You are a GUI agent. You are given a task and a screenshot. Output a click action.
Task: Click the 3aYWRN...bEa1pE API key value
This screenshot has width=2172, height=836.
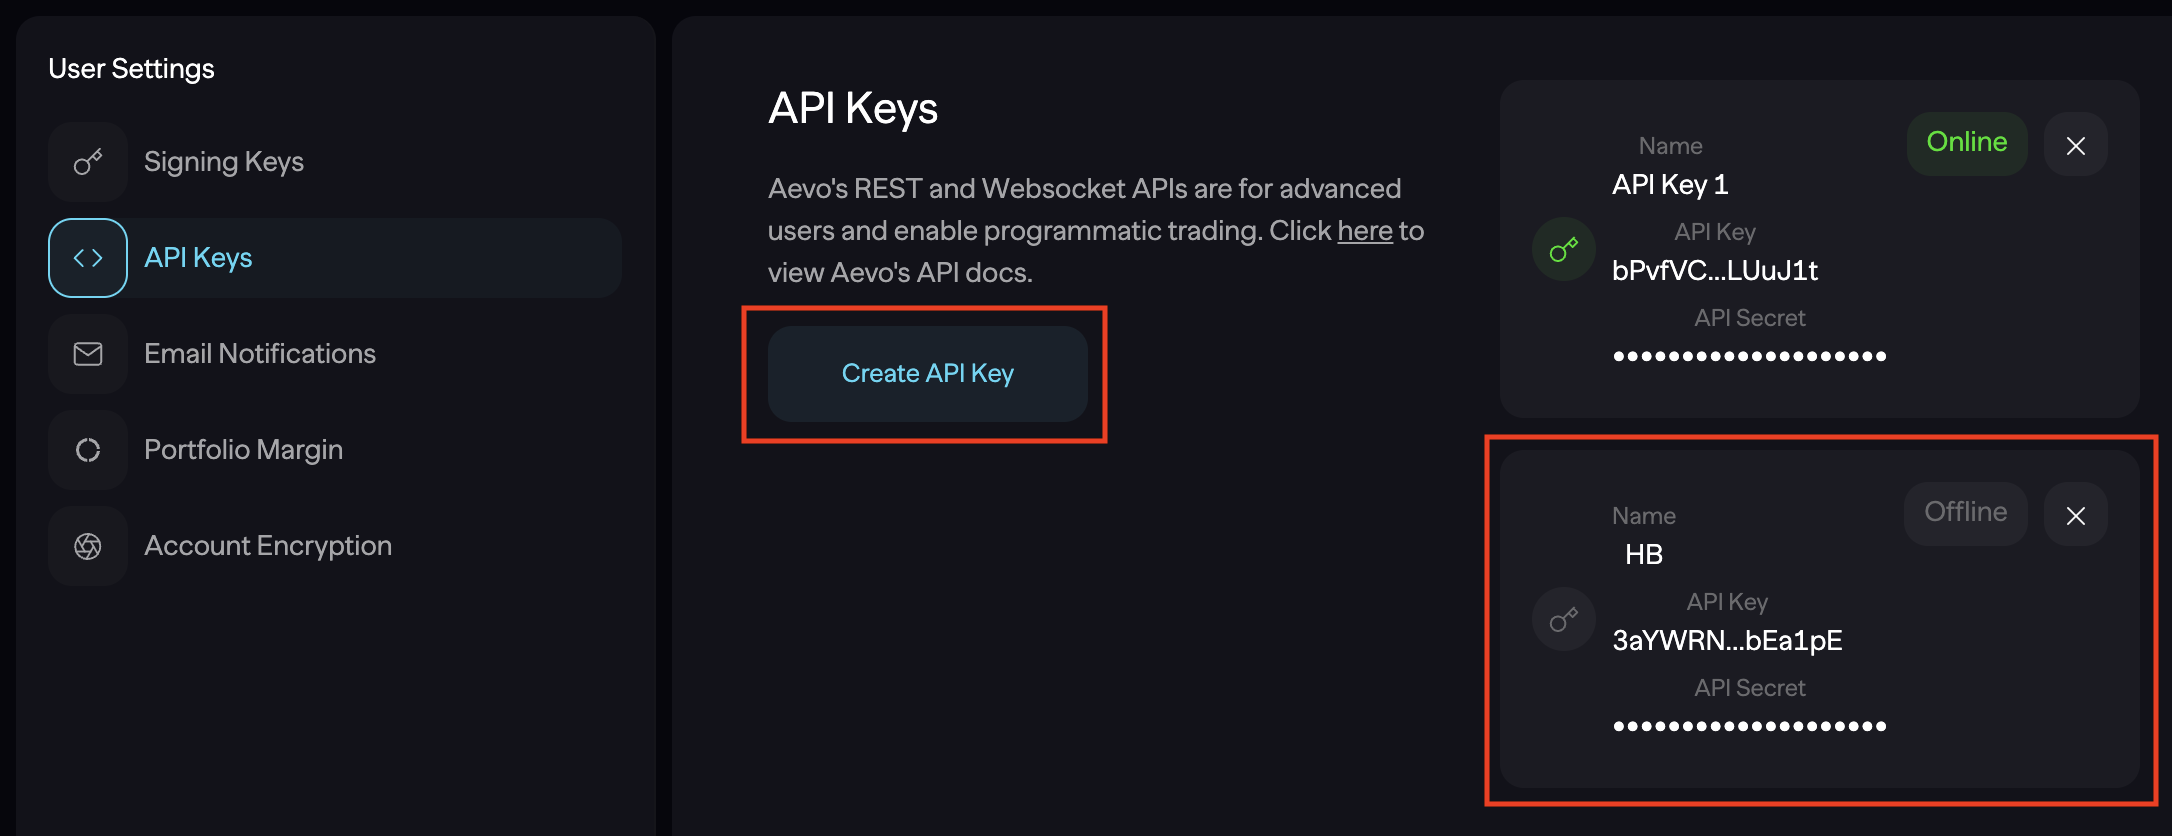tap(1727, 641)
